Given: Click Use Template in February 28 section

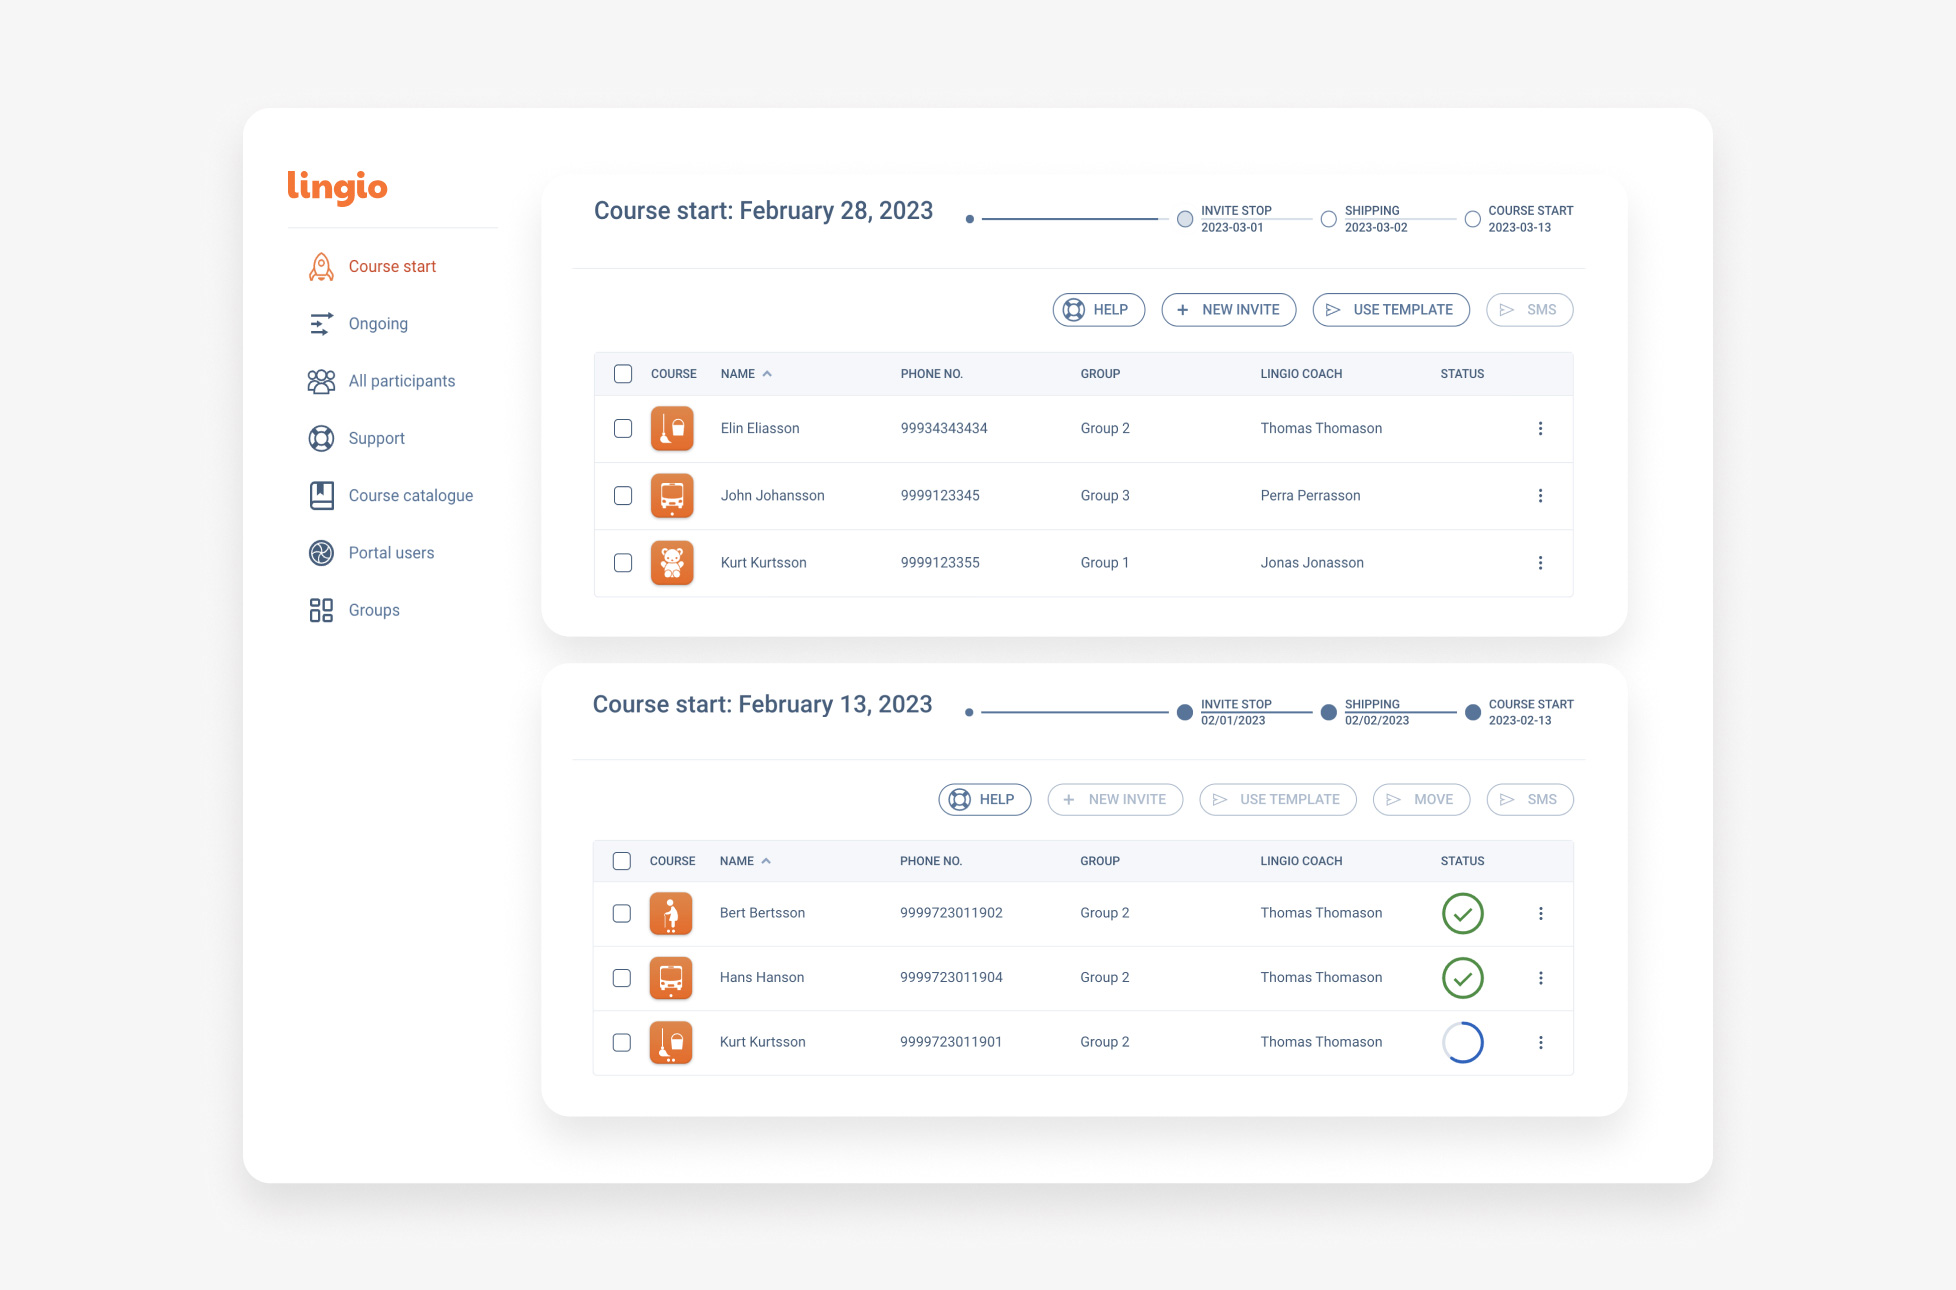Looking at the screenshot, I should 1389,308.
